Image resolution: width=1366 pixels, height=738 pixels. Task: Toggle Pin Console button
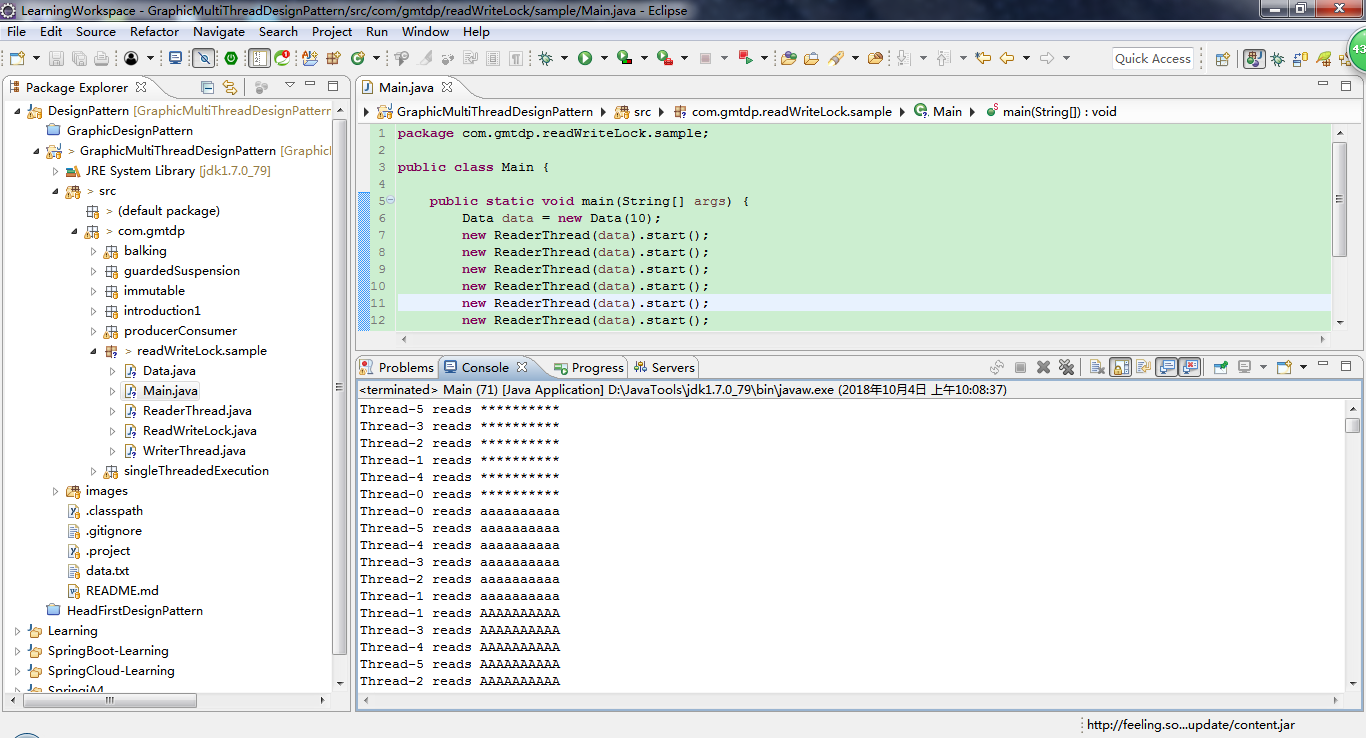click(1221, 367)
